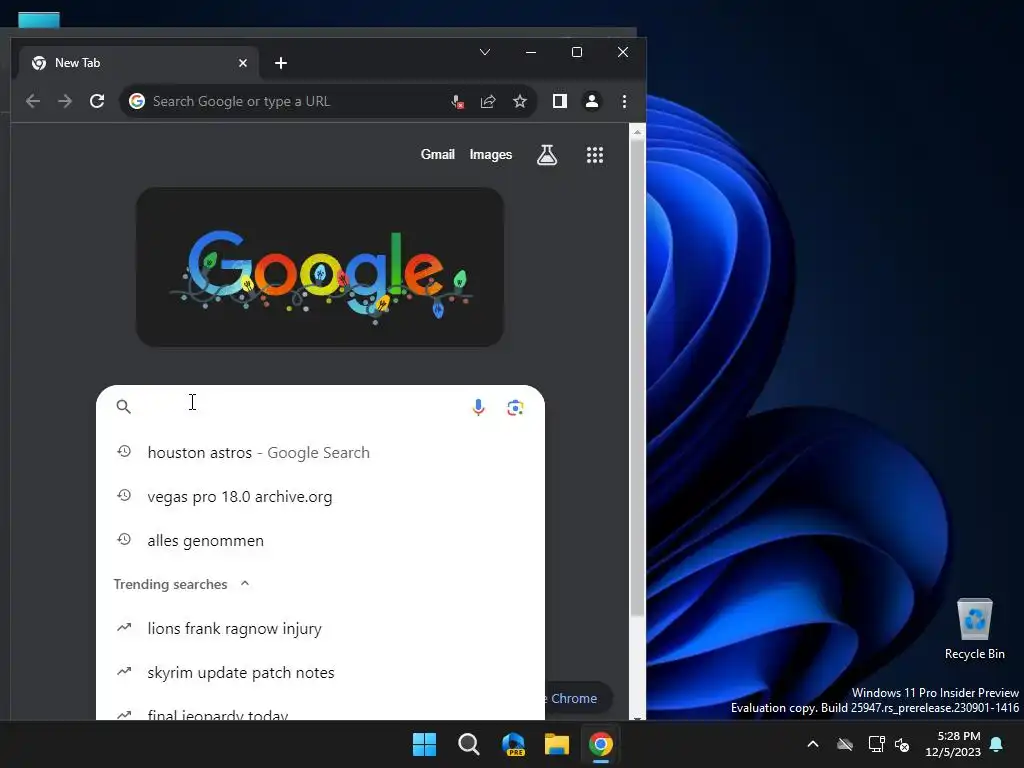Image resolution: width=1024 pixels, height=768 pixels.
Task: Click history icon beside houston astros
Action: [123, 451]
